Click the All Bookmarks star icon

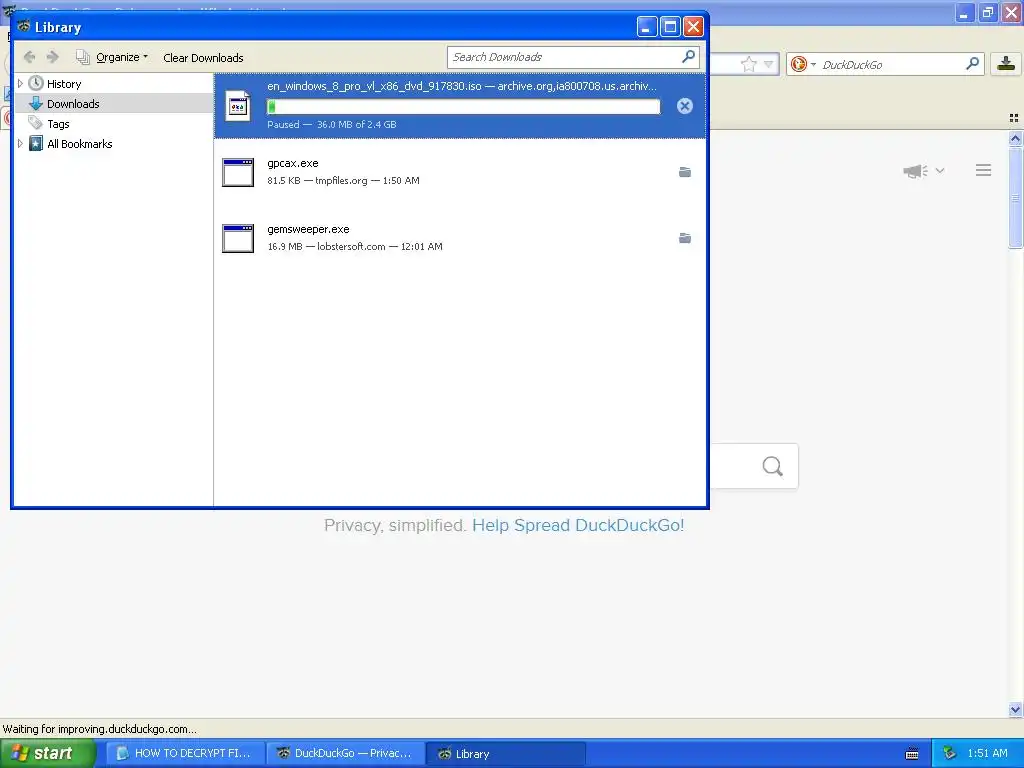[36, 144]
